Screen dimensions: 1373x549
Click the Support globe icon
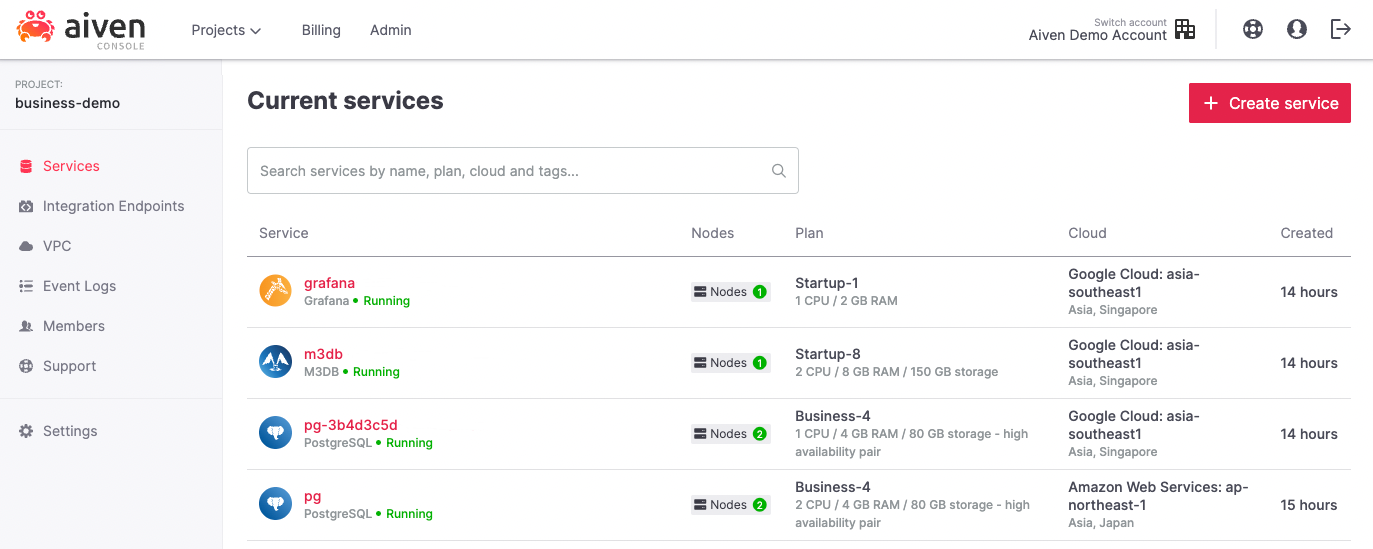(26, 366)
